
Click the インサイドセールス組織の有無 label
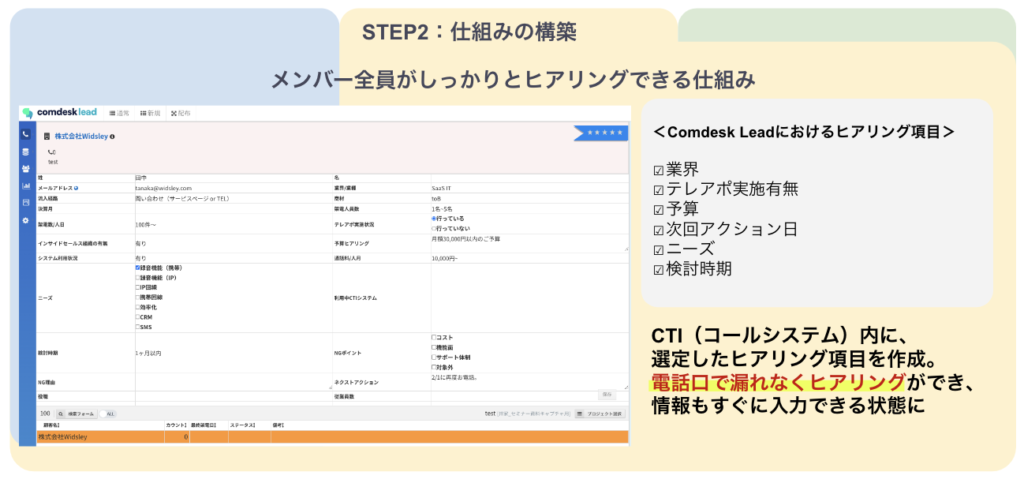tap(72, 243)
